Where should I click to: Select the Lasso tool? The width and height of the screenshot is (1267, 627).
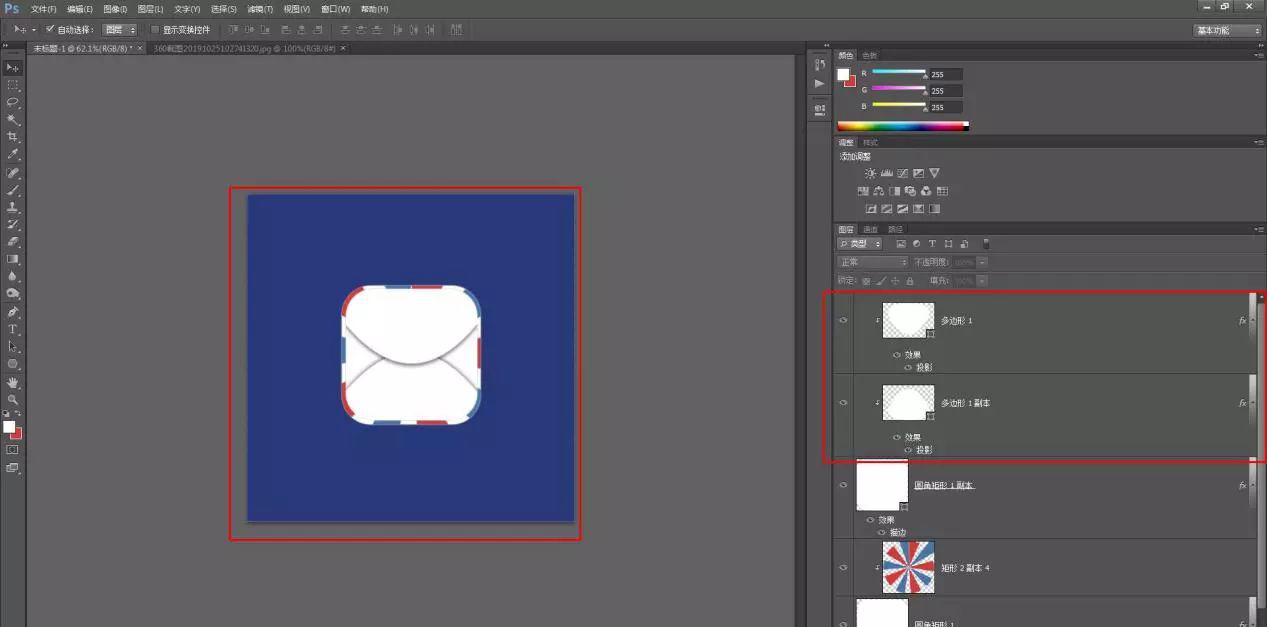[13, 102]
